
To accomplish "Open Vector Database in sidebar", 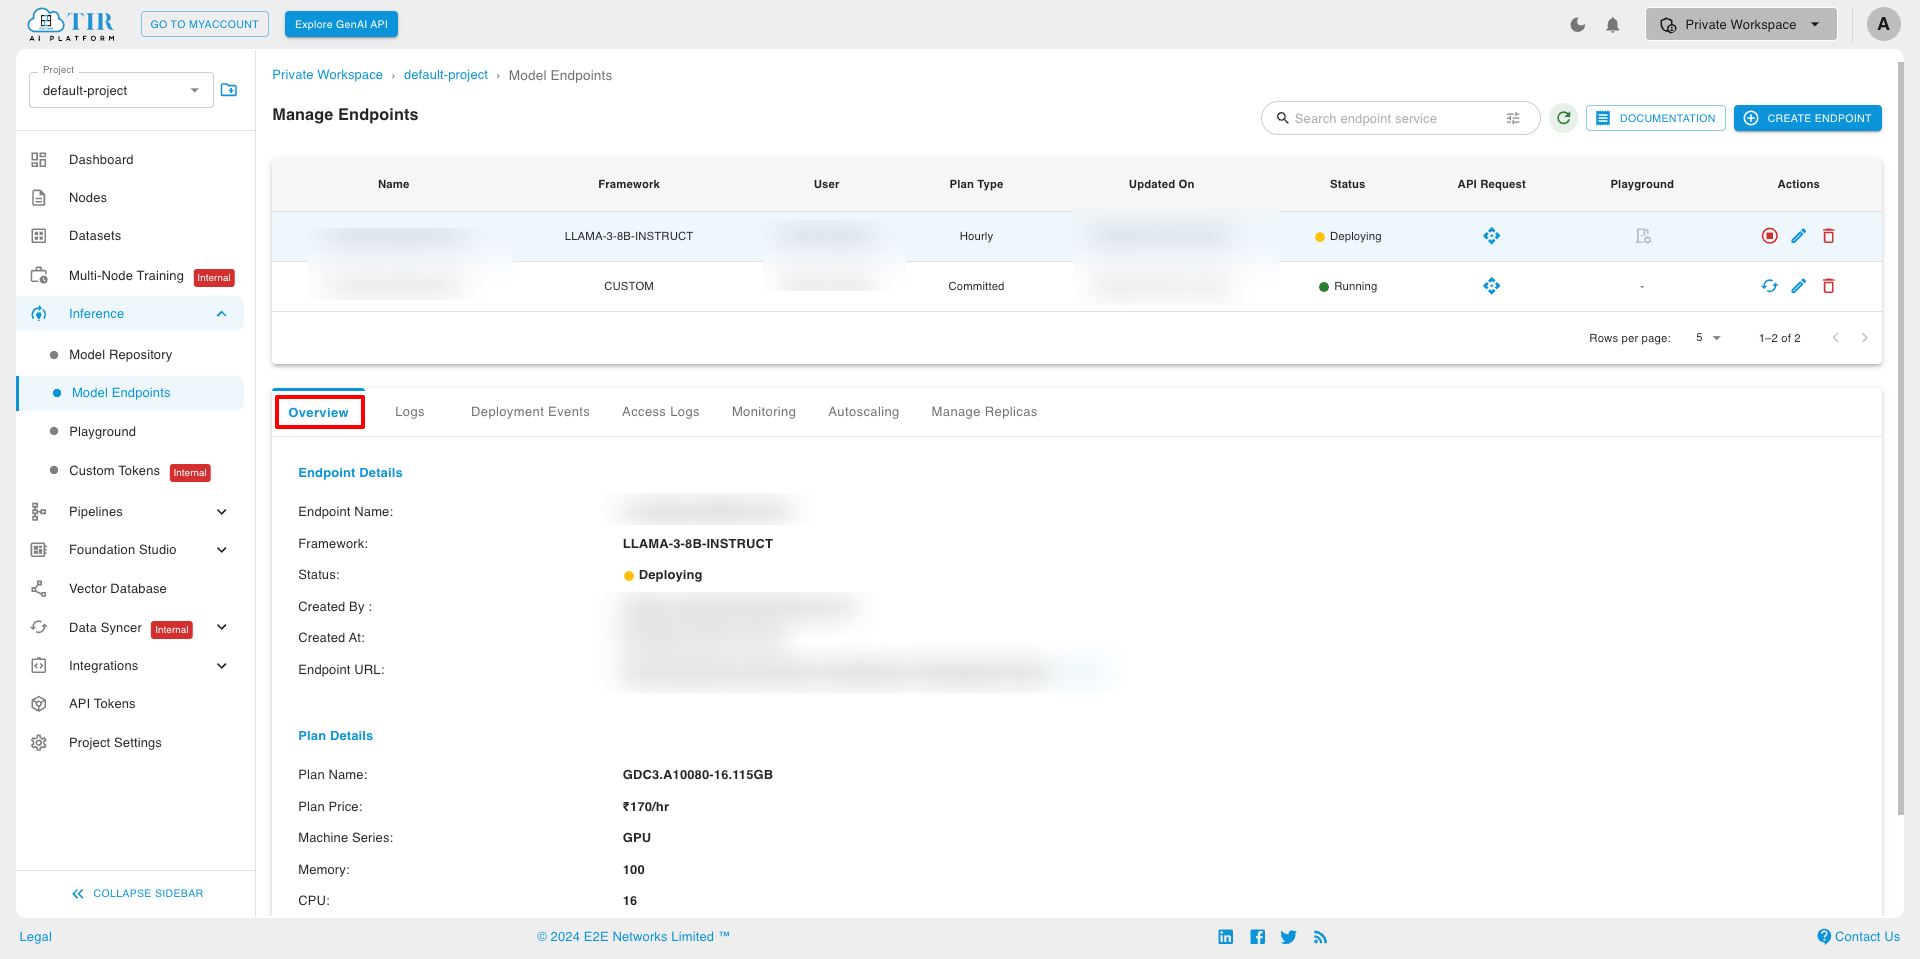I will coord(118,589).
